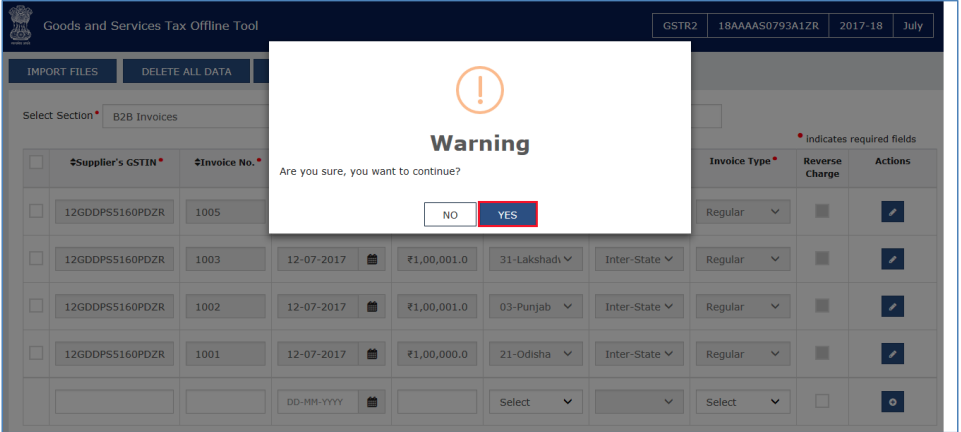Open 03-Punjab place of supply dropdown

(536, 306)
